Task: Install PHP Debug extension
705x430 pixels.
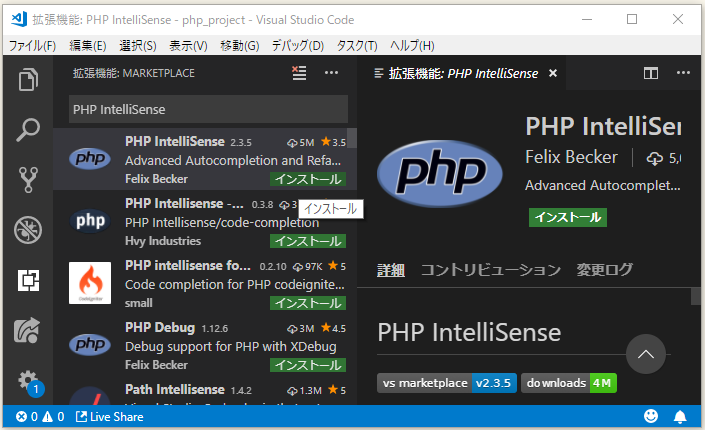Action: [308, 365]
